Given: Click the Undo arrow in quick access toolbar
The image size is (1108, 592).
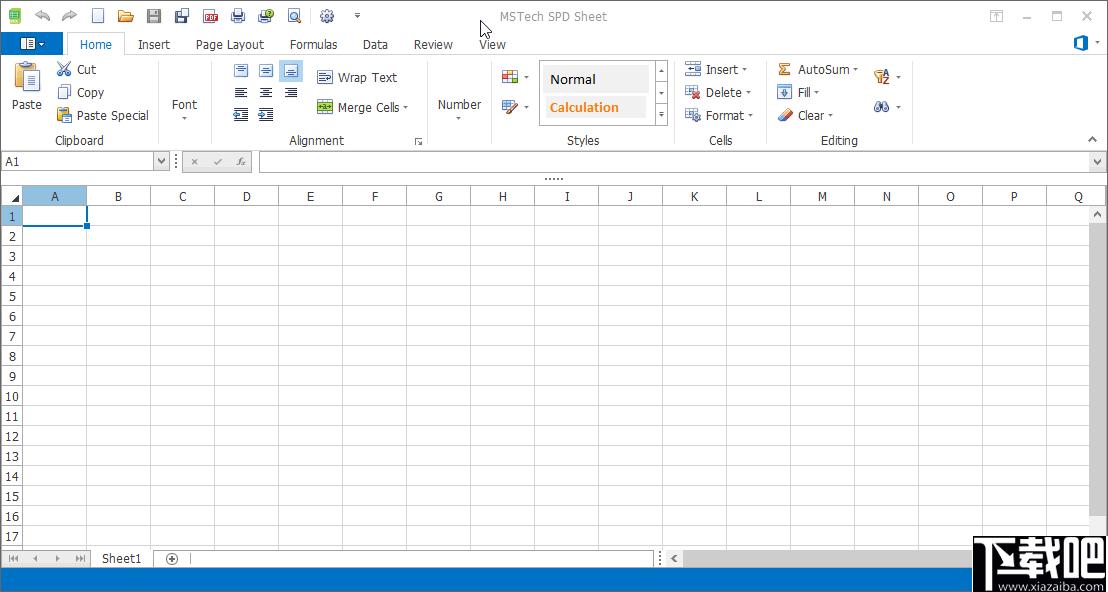Looking at the screenshot, I should tap(42, 16).
